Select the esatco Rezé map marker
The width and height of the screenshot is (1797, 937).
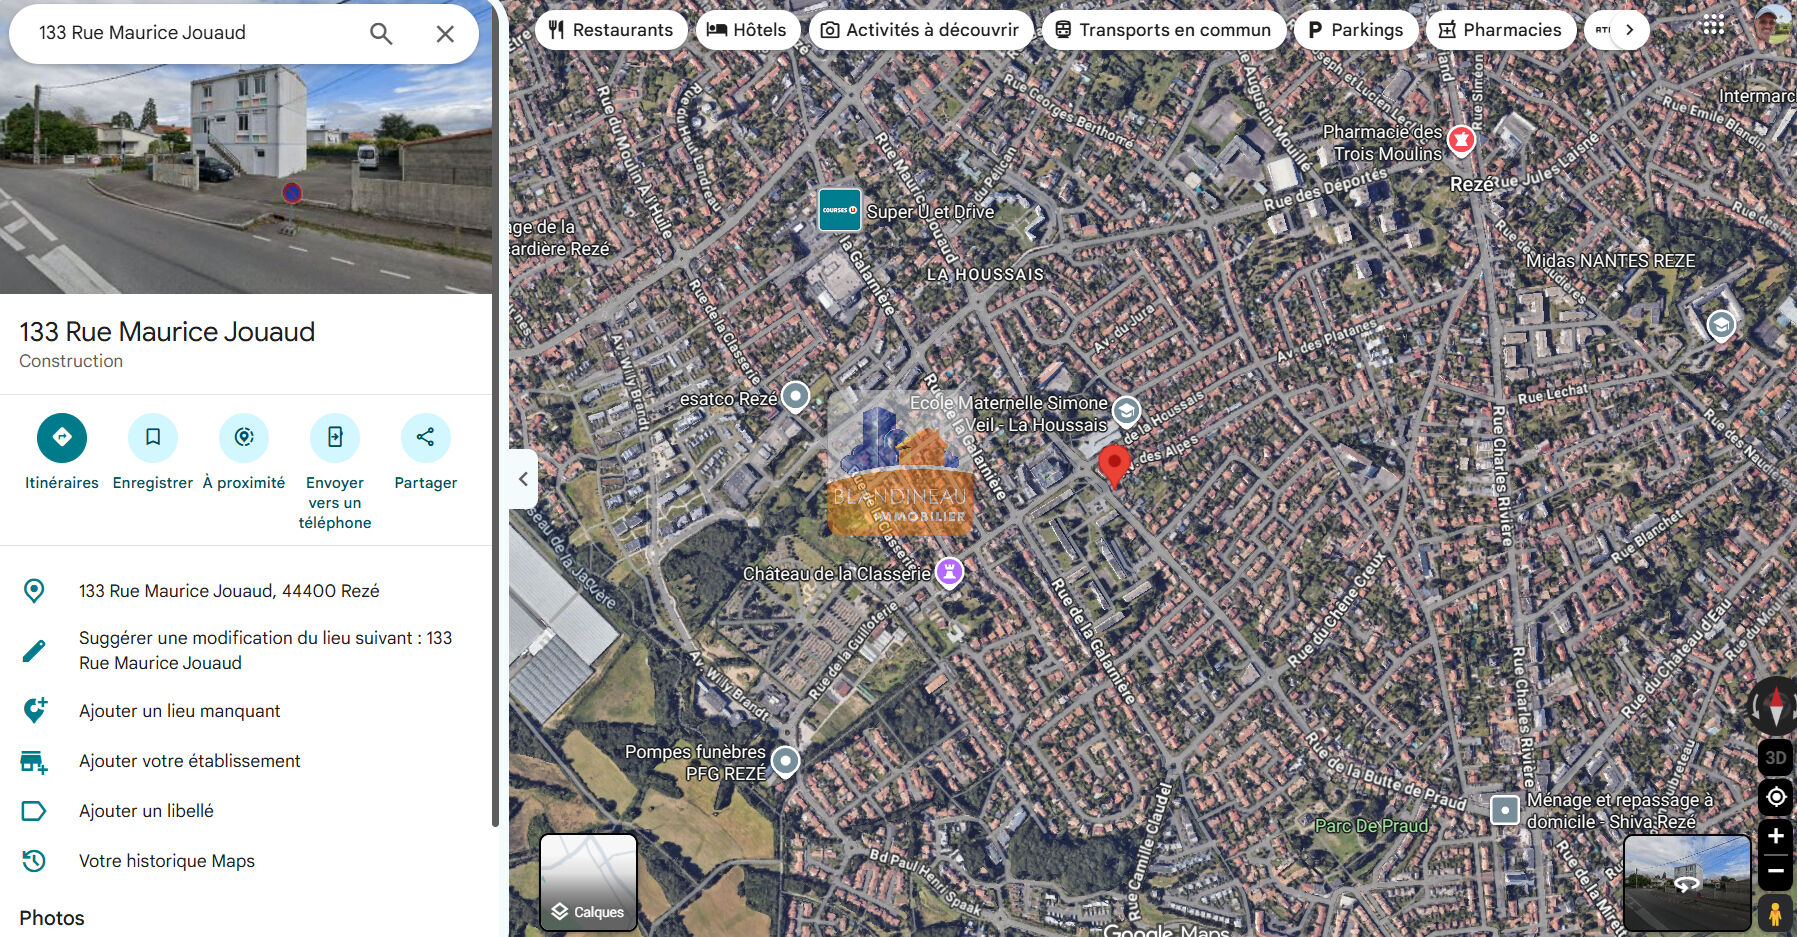795,397
